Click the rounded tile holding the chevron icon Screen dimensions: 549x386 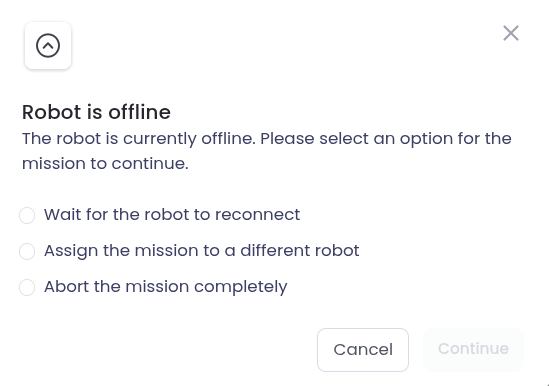48,46
